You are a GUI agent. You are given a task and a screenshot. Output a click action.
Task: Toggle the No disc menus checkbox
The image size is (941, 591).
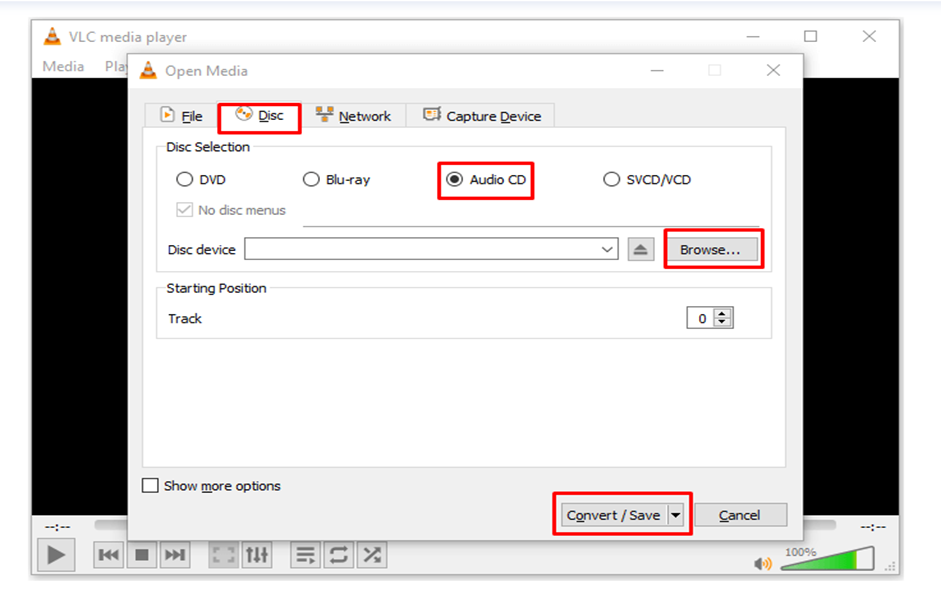[x=184, y=210]
